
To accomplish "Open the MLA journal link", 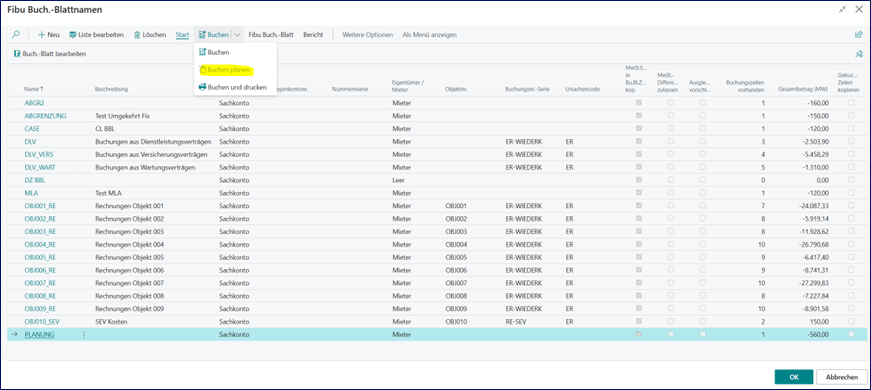I will pos(31,193).
